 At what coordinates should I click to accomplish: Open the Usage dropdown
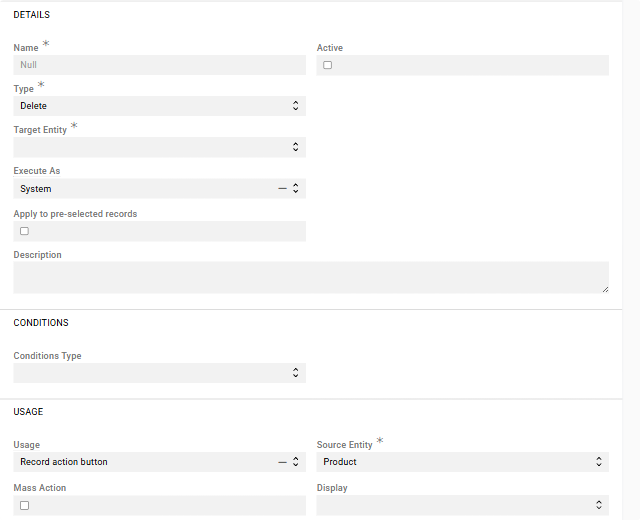pyautogui.click(x=296, y=462)
